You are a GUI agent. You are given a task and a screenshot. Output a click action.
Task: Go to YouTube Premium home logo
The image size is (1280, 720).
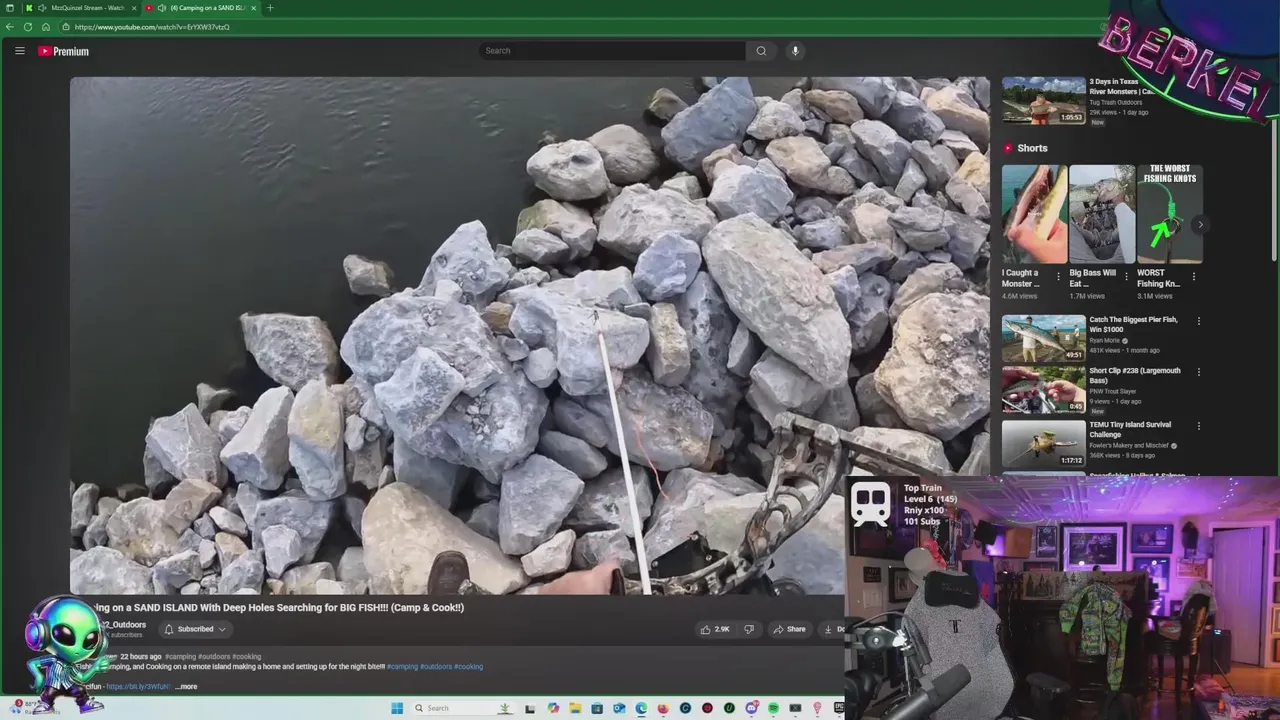click(x=64, y=51)
